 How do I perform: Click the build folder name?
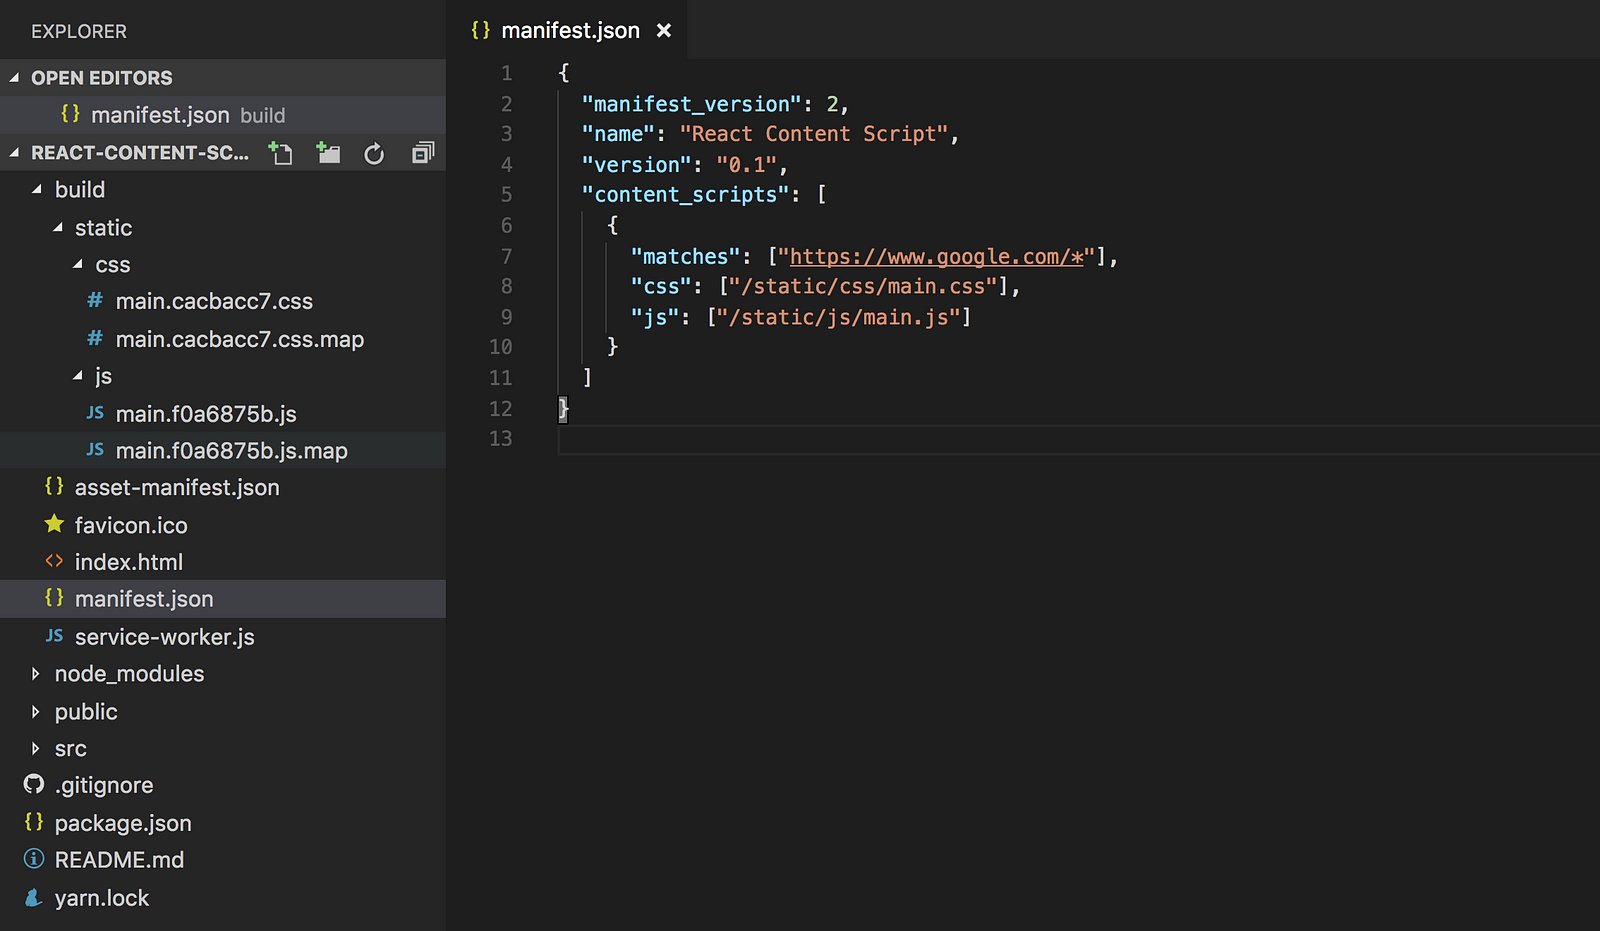coord(80,190)
